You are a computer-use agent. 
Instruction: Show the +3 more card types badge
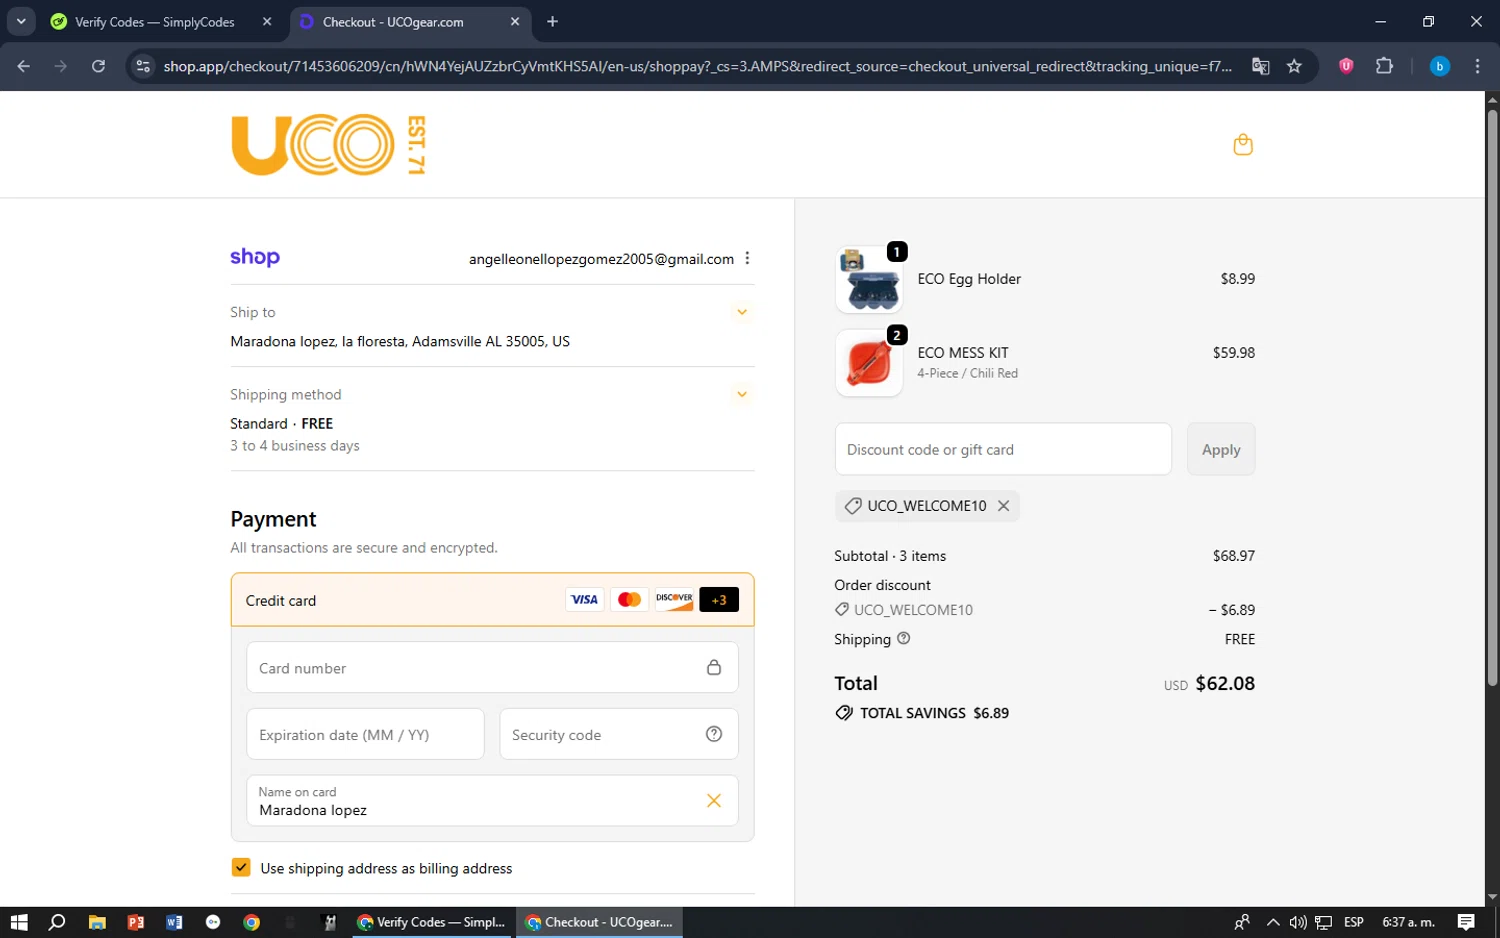coord(719,600)
